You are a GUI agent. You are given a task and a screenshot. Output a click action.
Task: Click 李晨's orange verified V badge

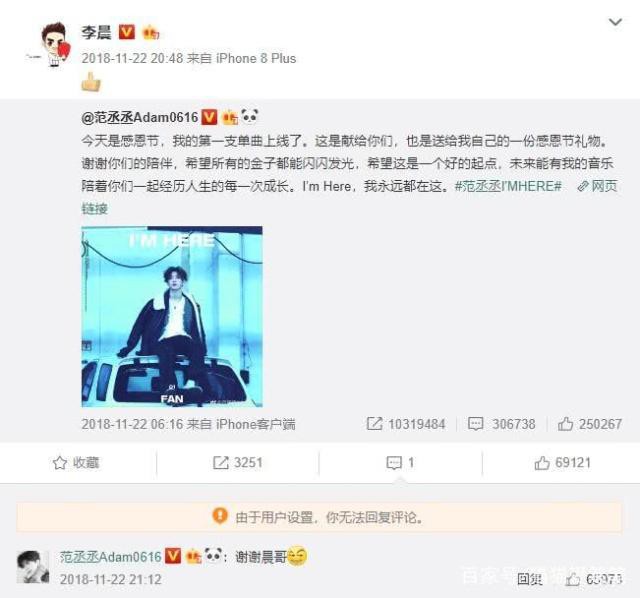point(127,32)
